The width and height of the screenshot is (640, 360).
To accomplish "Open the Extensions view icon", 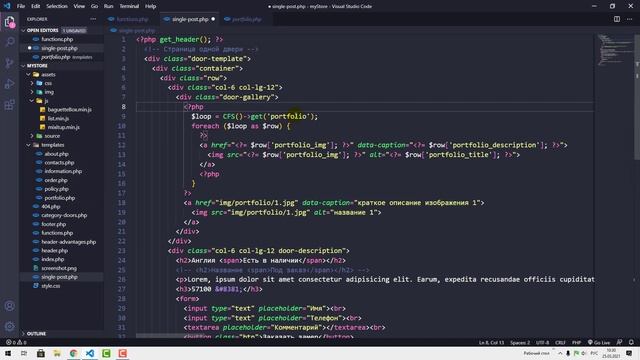I will coord(9,104).
